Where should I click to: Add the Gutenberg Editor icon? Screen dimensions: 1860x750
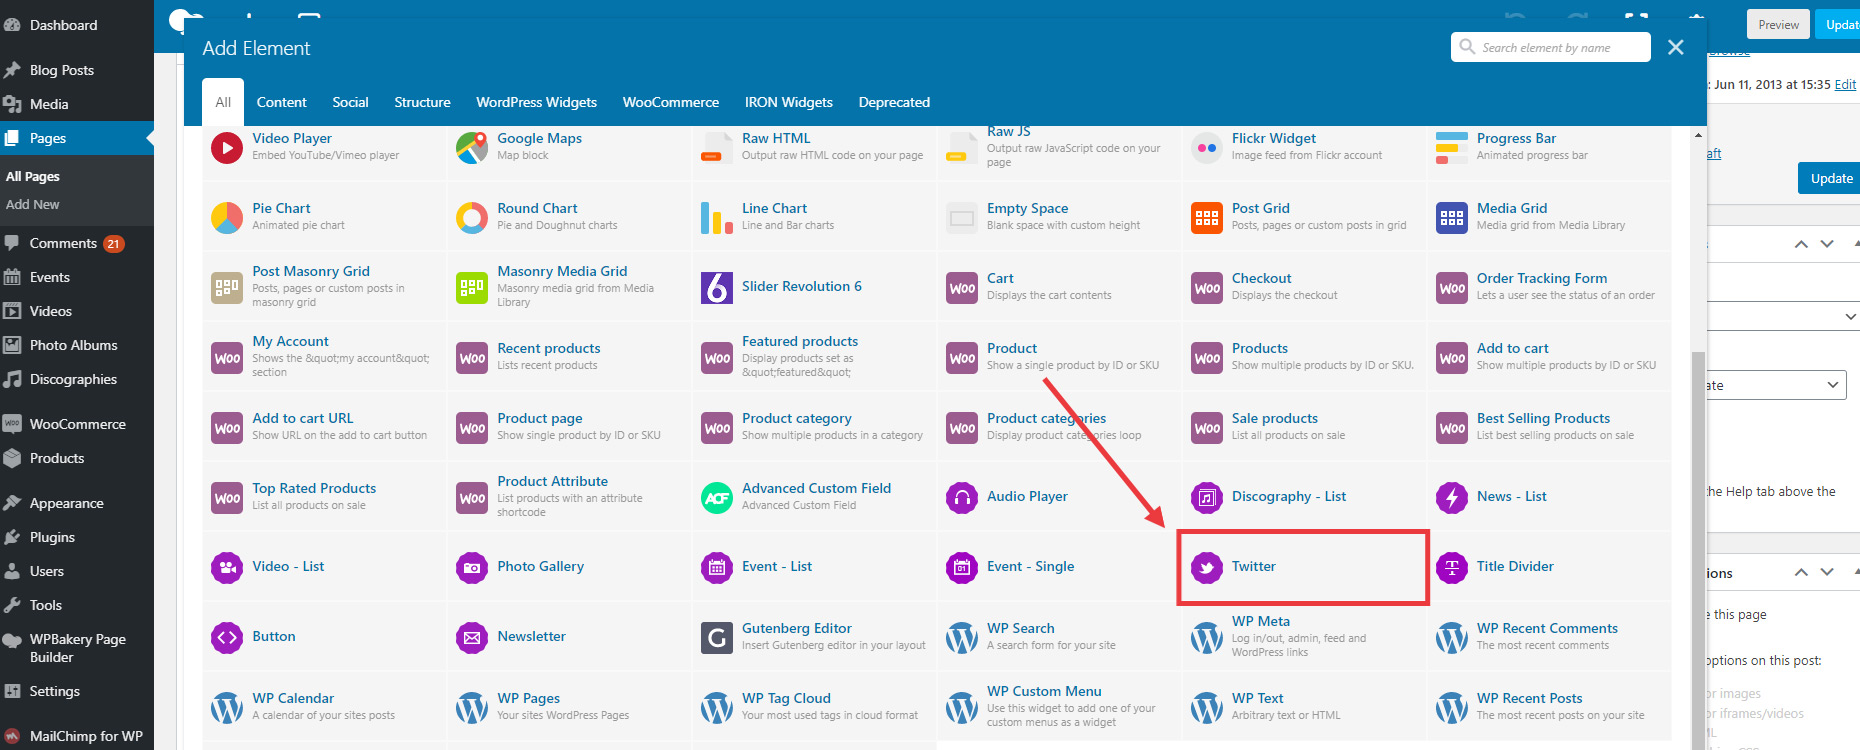point(717,638)
